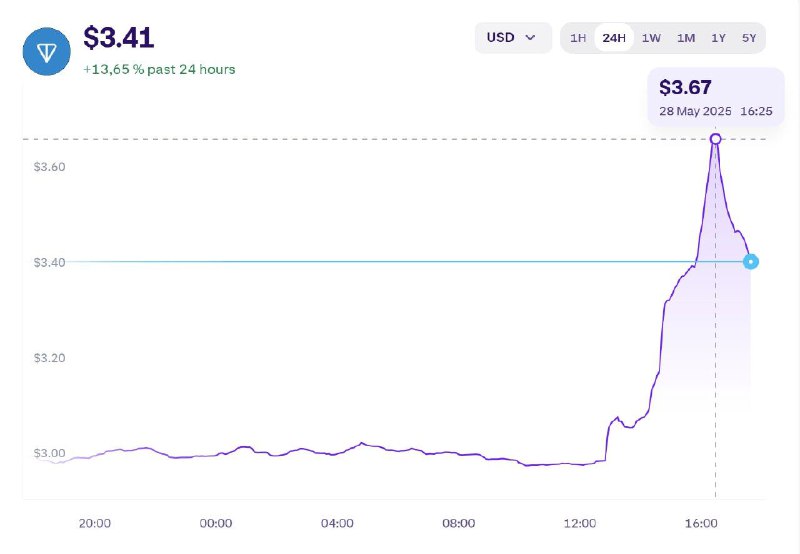Switch chart to 1M range
The height and width of the screenshot is (554, 800).
coord(686,38)
